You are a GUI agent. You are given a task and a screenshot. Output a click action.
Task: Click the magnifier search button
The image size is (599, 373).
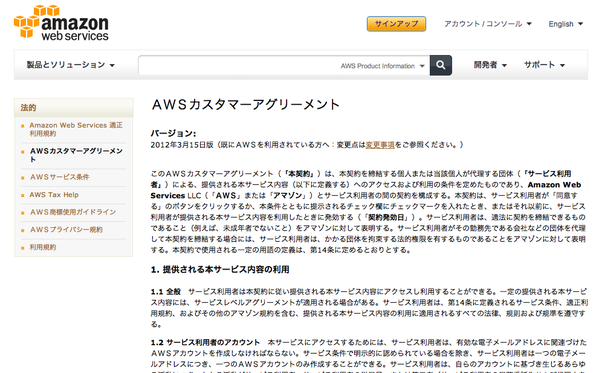pyautogui.click(x=440, y=65)
